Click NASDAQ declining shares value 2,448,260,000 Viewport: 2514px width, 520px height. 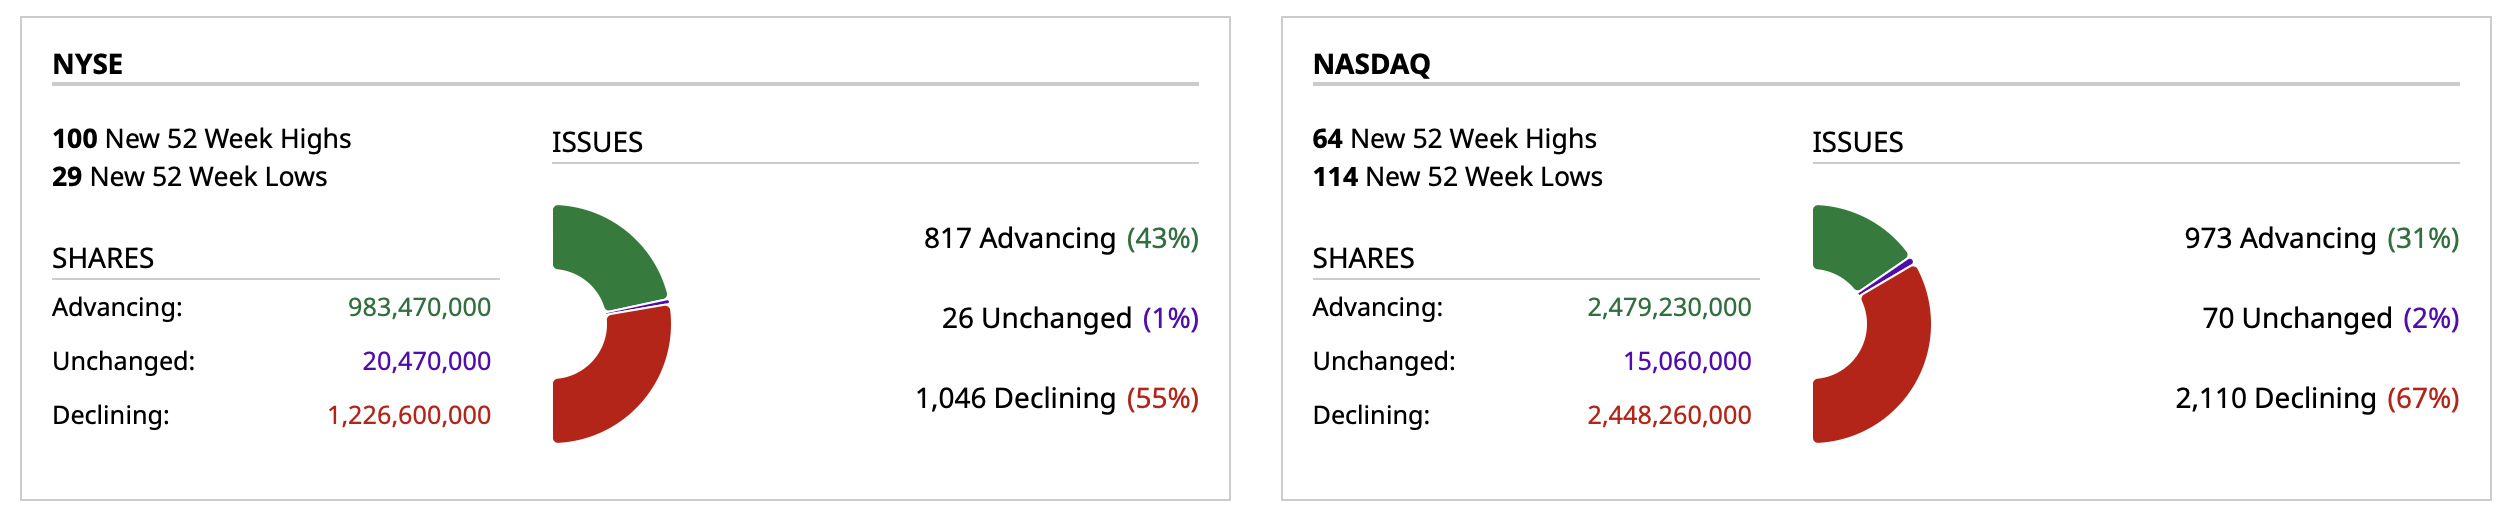coord(1669,415)
